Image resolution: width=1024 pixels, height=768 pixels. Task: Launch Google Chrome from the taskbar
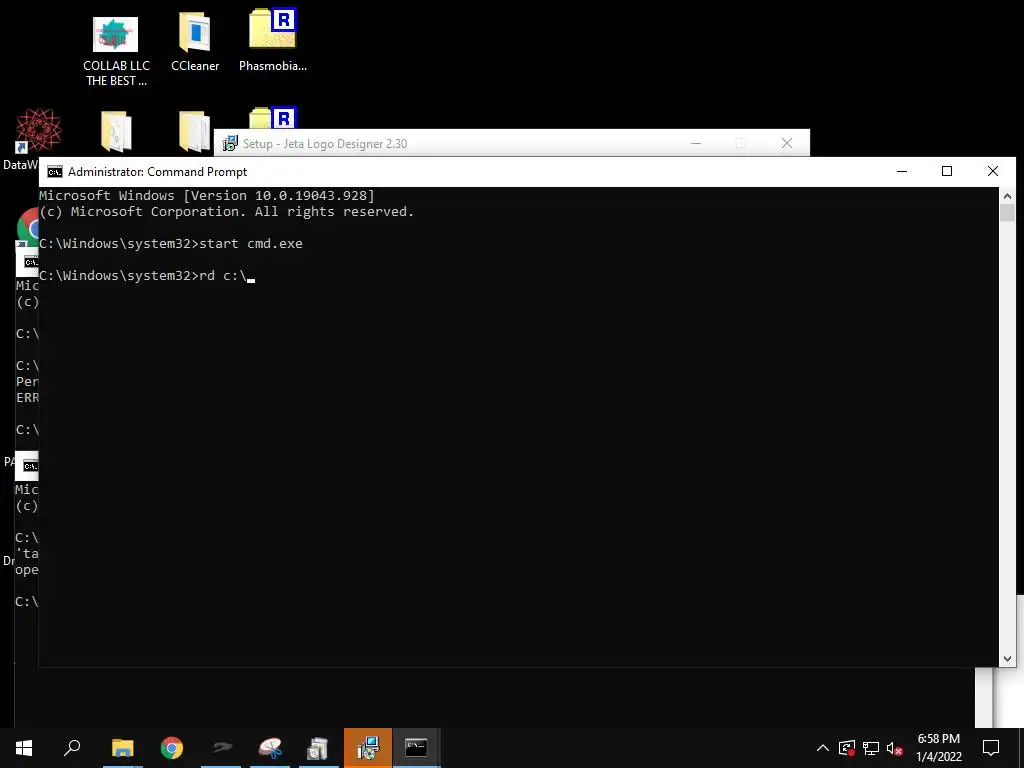tap(172, 748)
